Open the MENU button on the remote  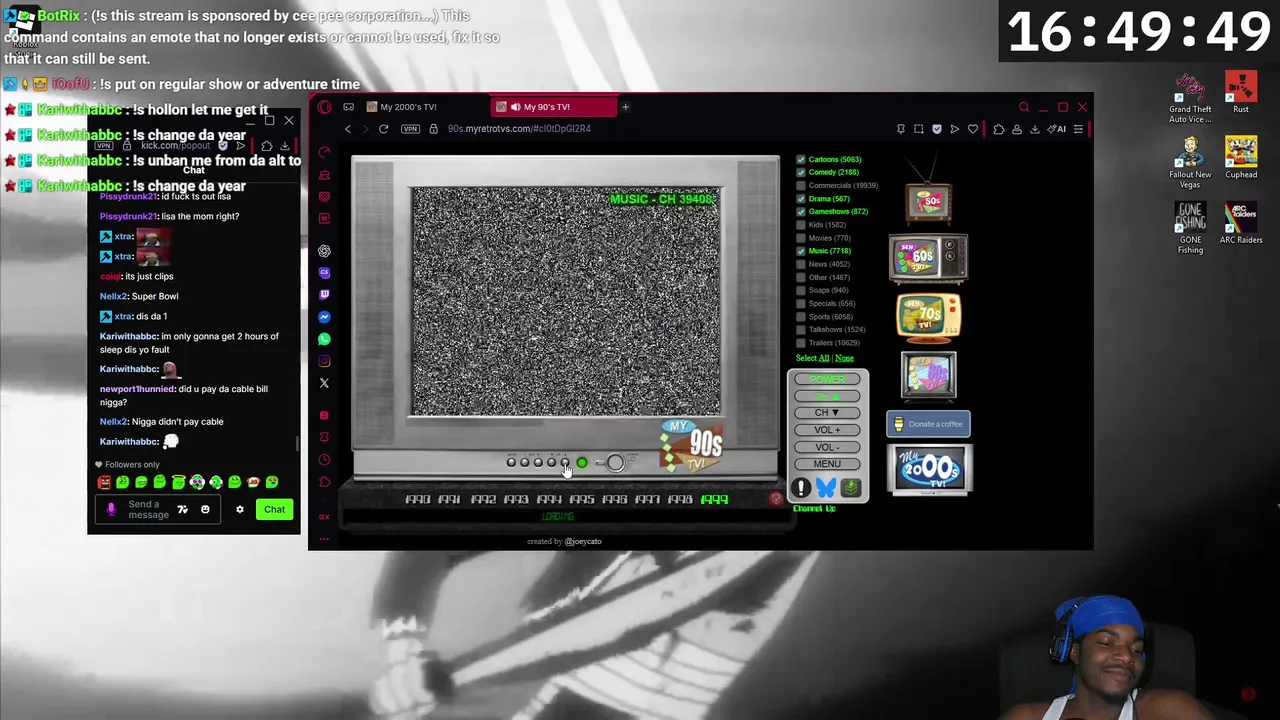pos(827,464)
